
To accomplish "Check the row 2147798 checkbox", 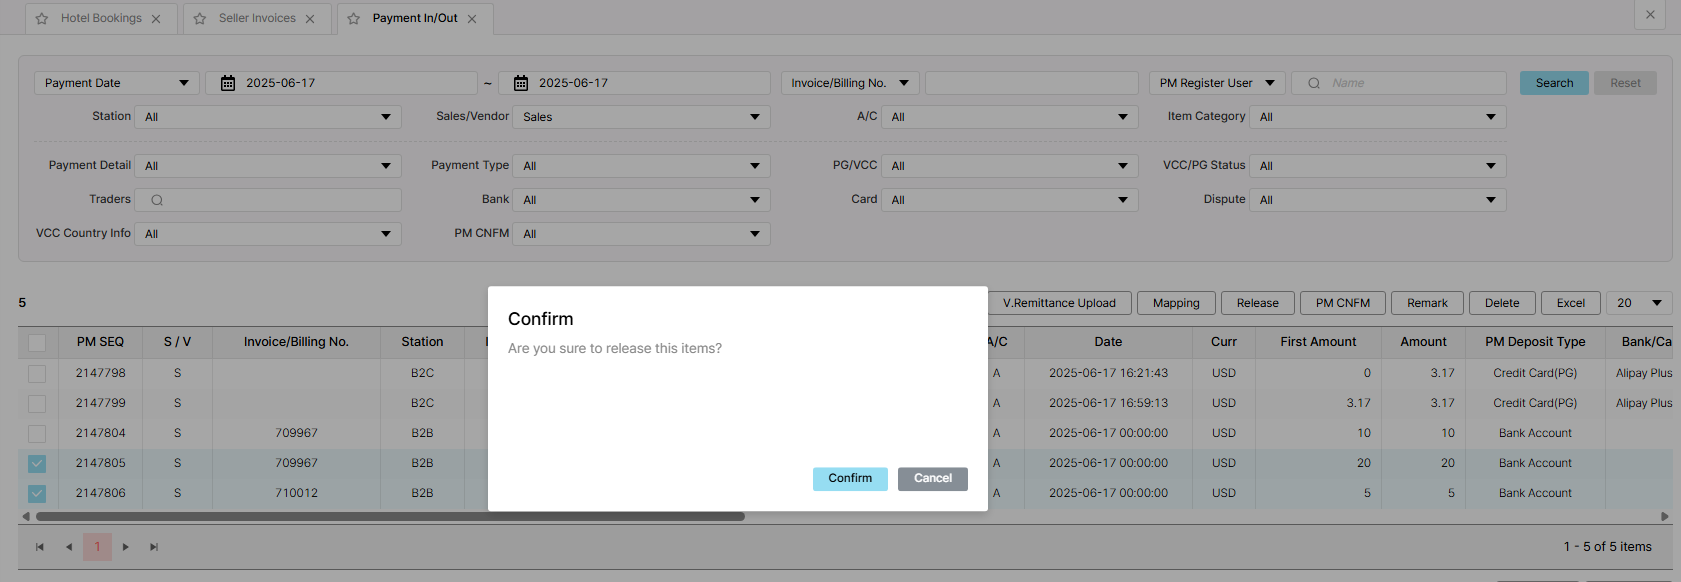I will pos(37,374).
